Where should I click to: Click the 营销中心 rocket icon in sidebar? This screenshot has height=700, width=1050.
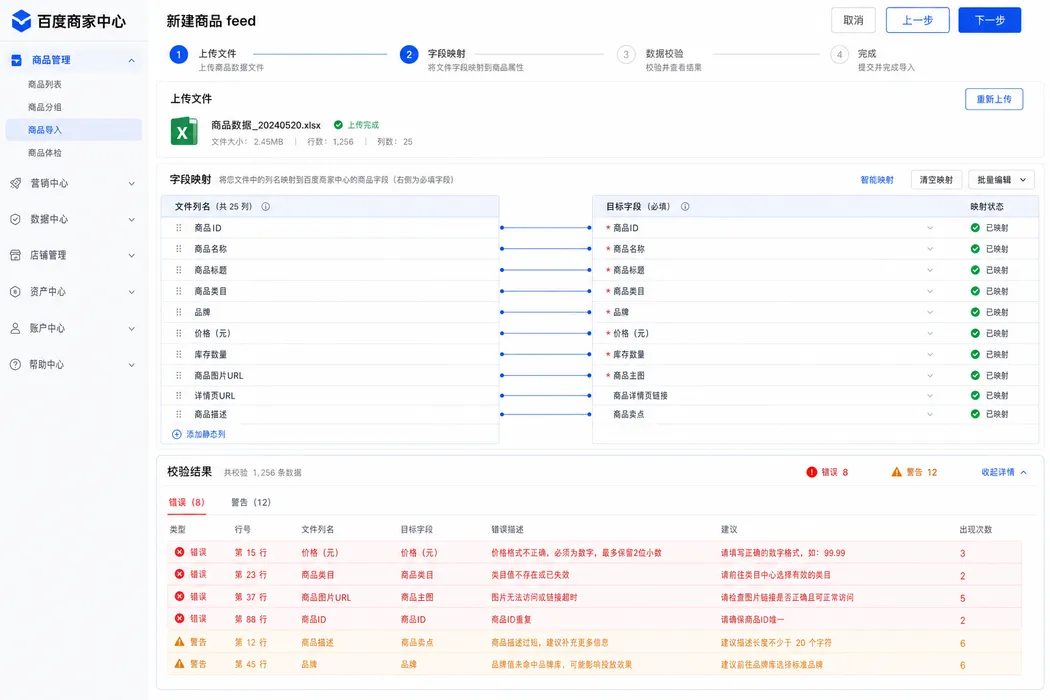point(15,183)
